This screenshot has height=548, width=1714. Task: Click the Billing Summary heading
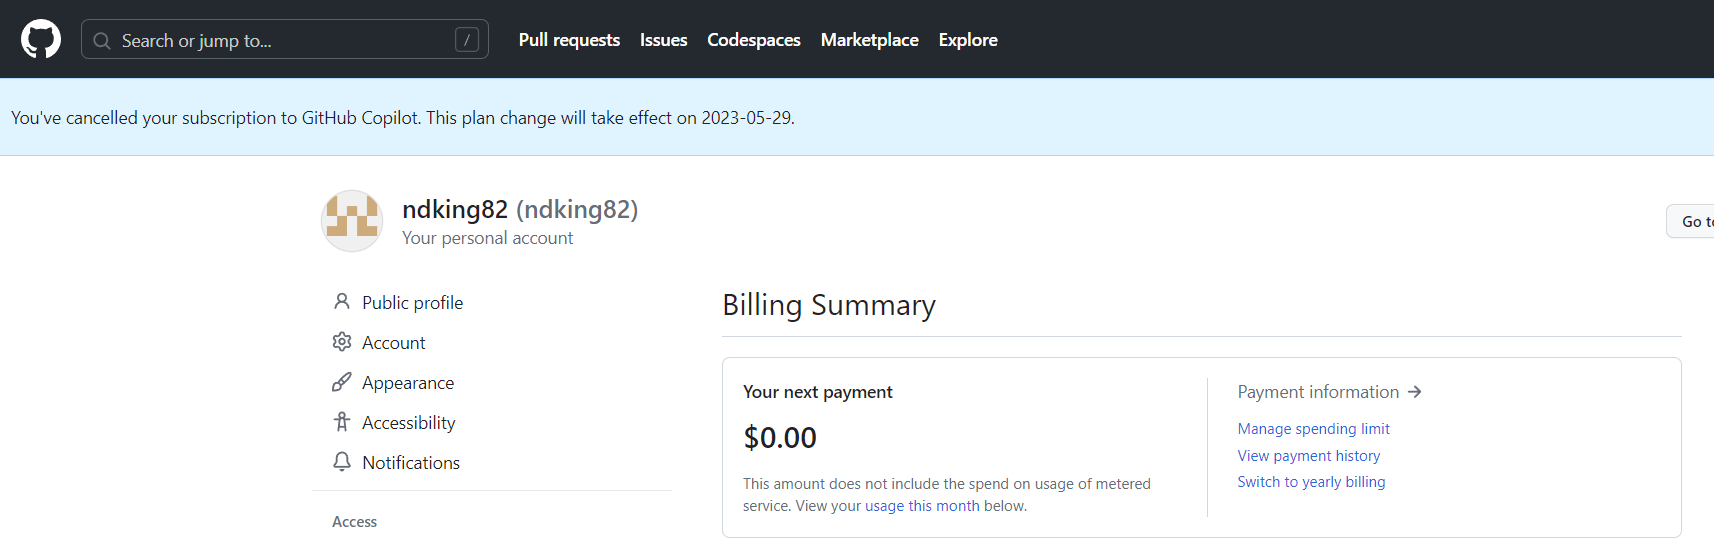pyautogui.click(x=829, y=305)
